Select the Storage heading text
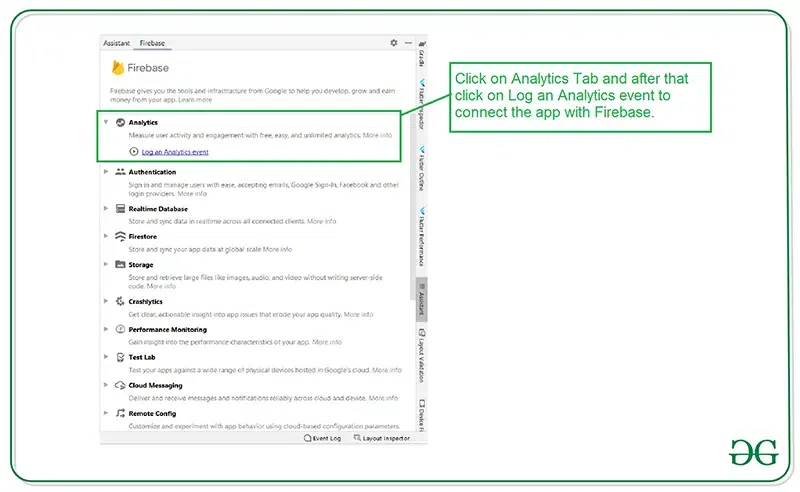 141,265
